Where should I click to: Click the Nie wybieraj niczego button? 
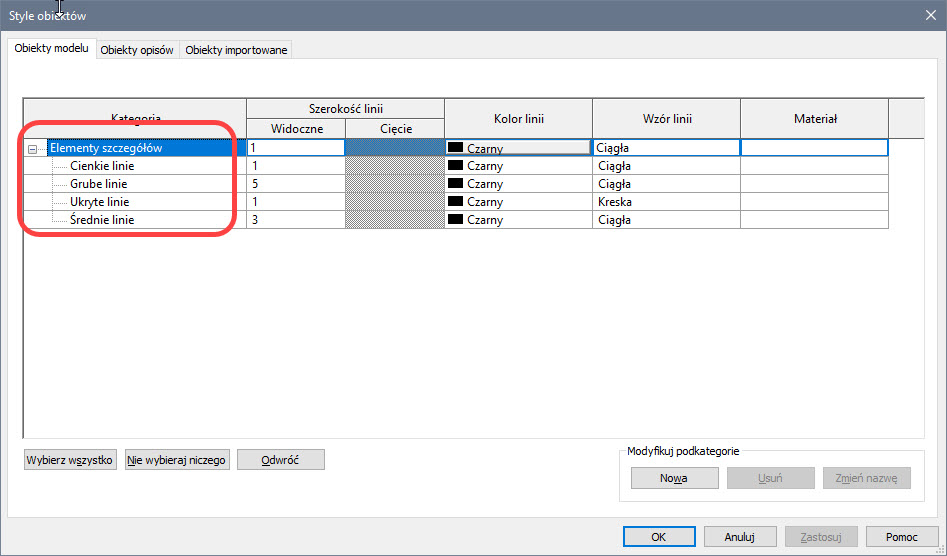click(x=178, y=460)
